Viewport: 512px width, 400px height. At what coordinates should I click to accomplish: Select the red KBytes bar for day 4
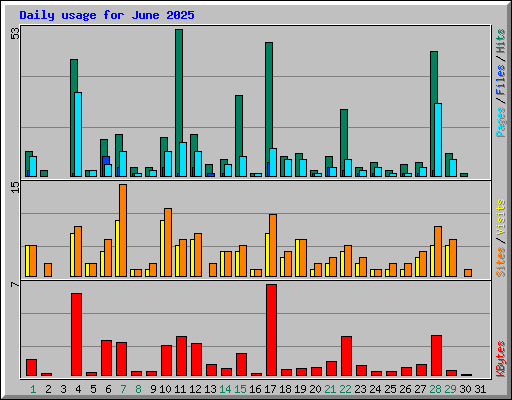(76, 335)
